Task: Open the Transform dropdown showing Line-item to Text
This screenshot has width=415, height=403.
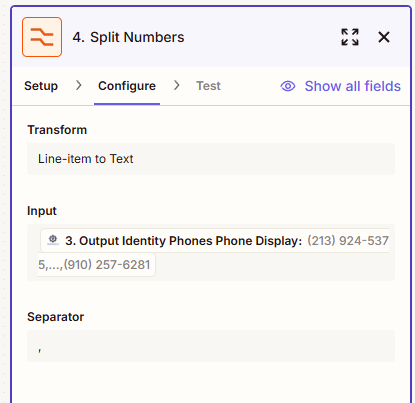Action: [x=211, y=159]
